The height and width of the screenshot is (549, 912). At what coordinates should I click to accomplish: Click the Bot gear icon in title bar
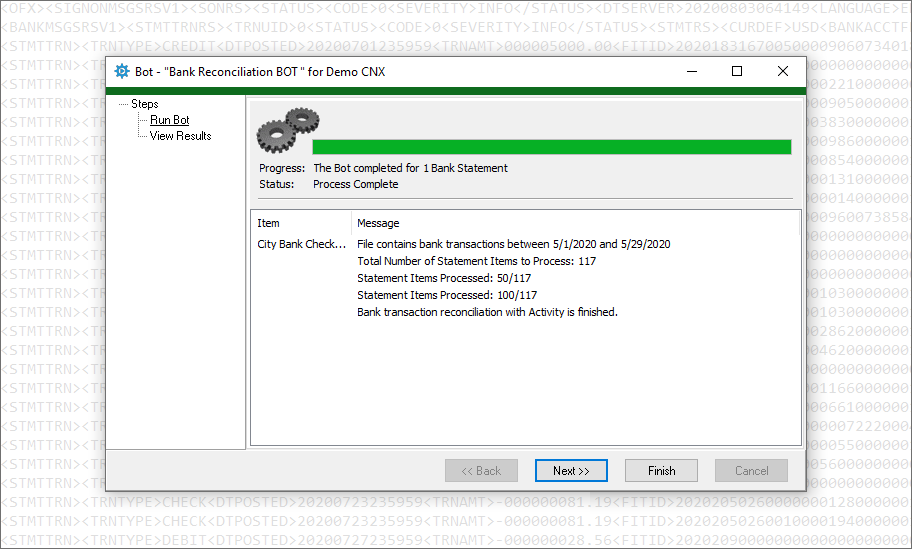point(122,72)
